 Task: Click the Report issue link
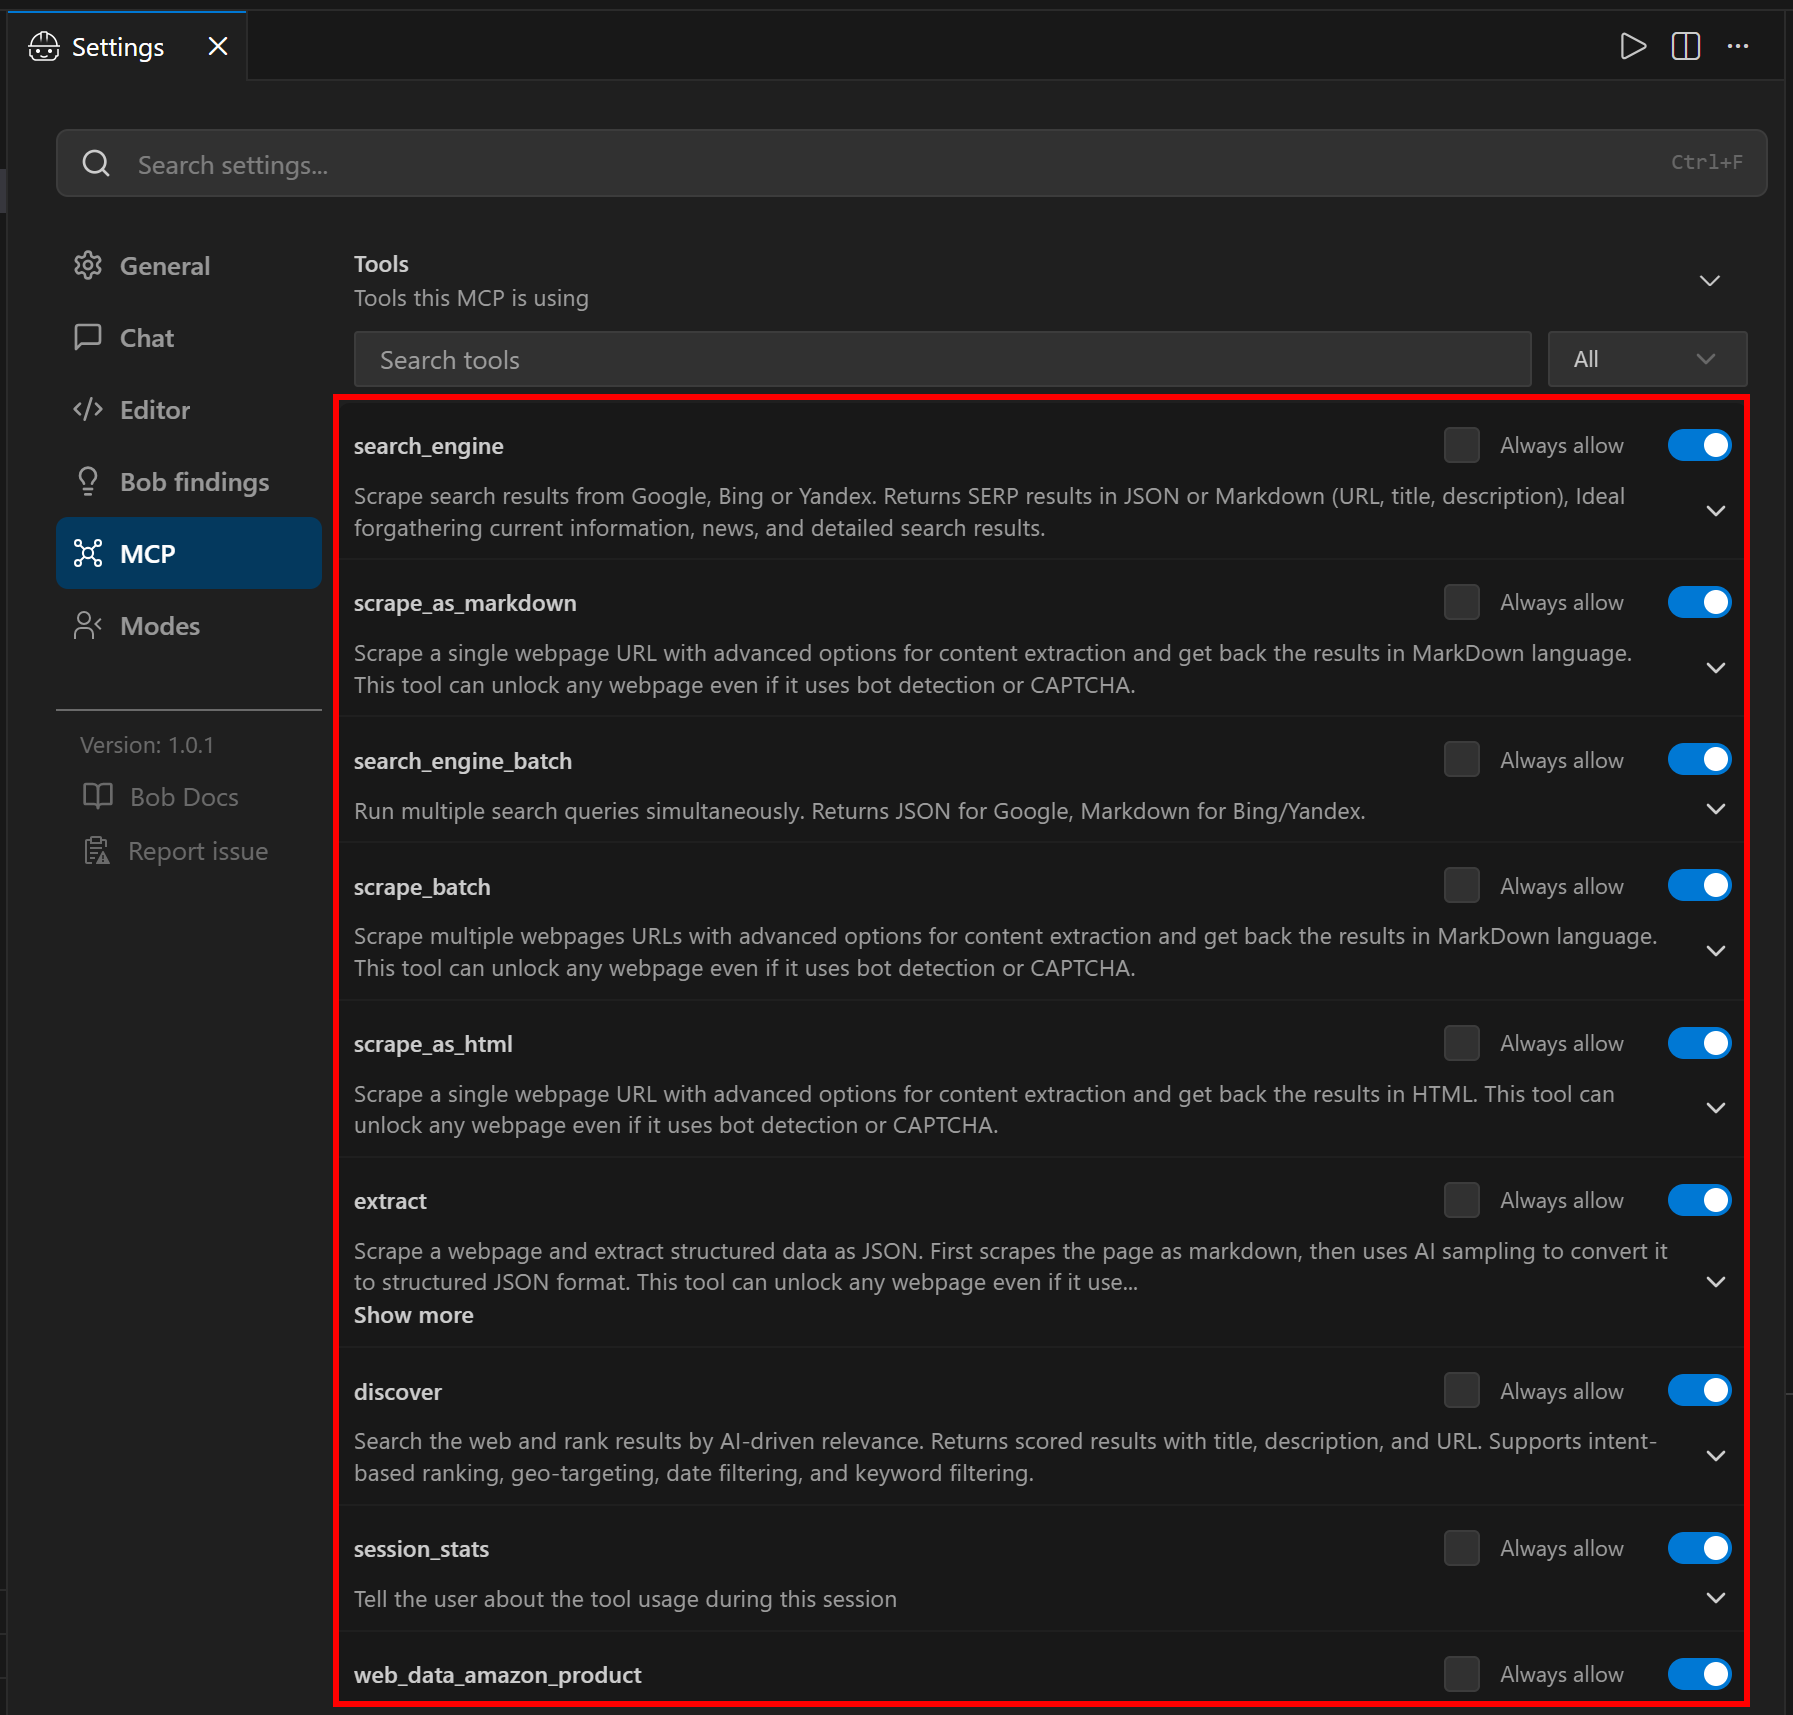coord(175,850)
